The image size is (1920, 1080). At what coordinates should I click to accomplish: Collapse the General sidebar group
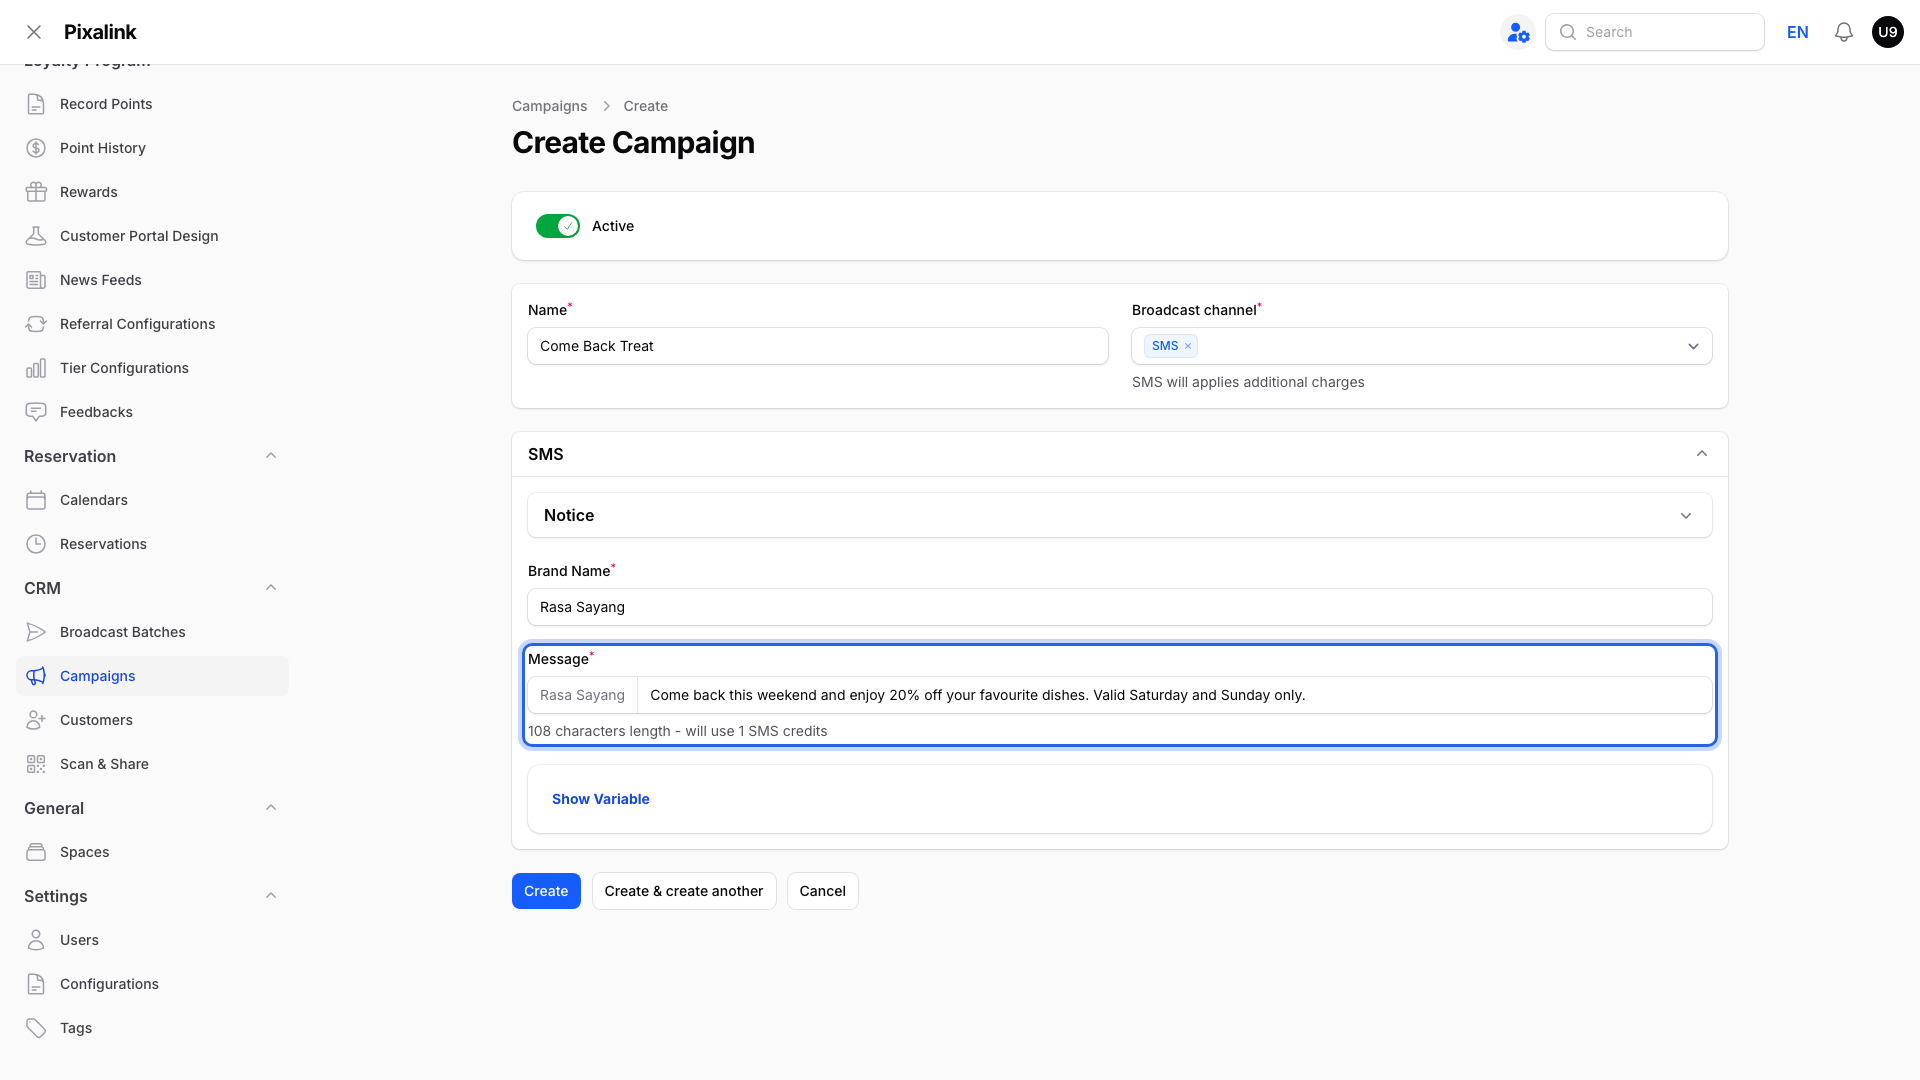pos(271,808)
